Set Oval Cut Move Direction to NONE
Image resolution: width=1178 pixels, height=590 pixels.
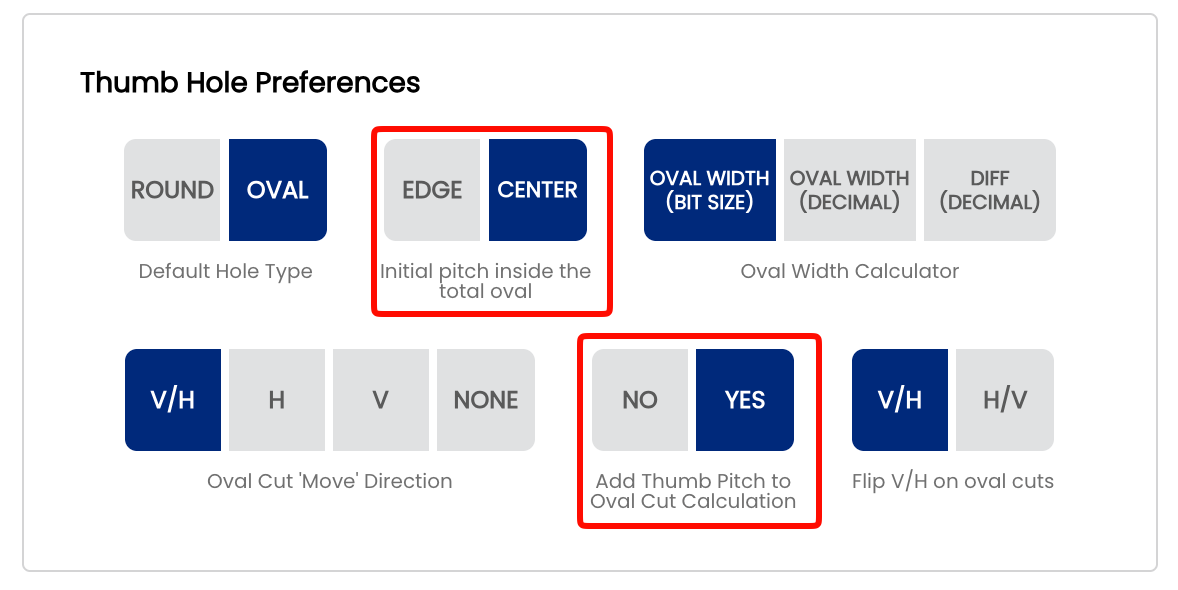[486, 400]
